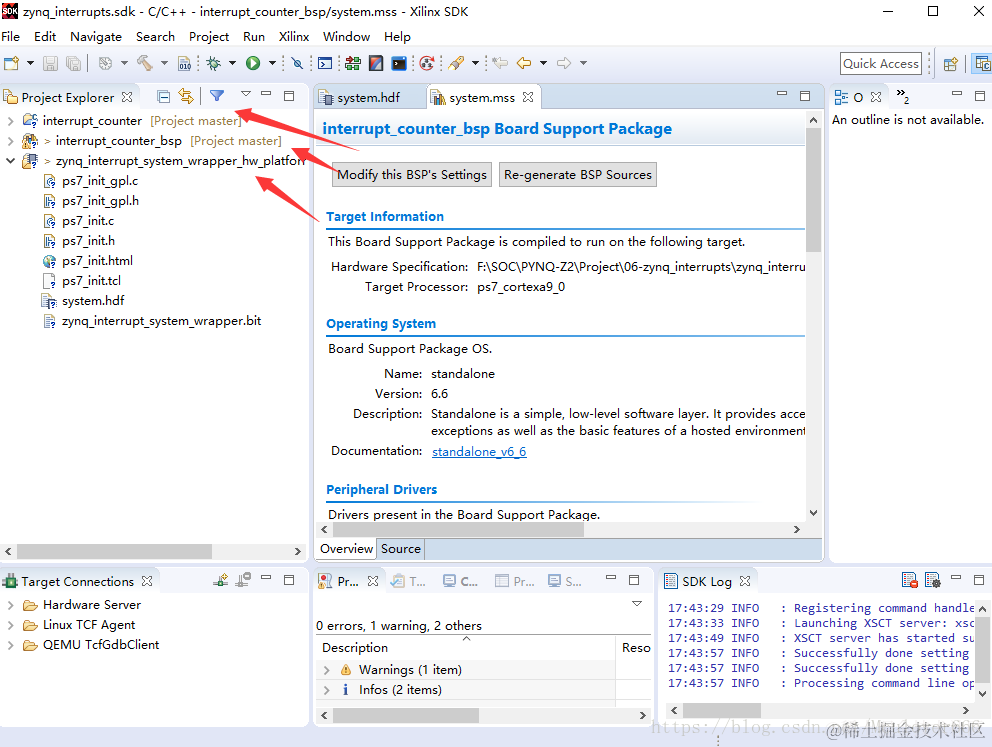Select ps7_init.html file

pyautogui.click(x=97, y=261)
